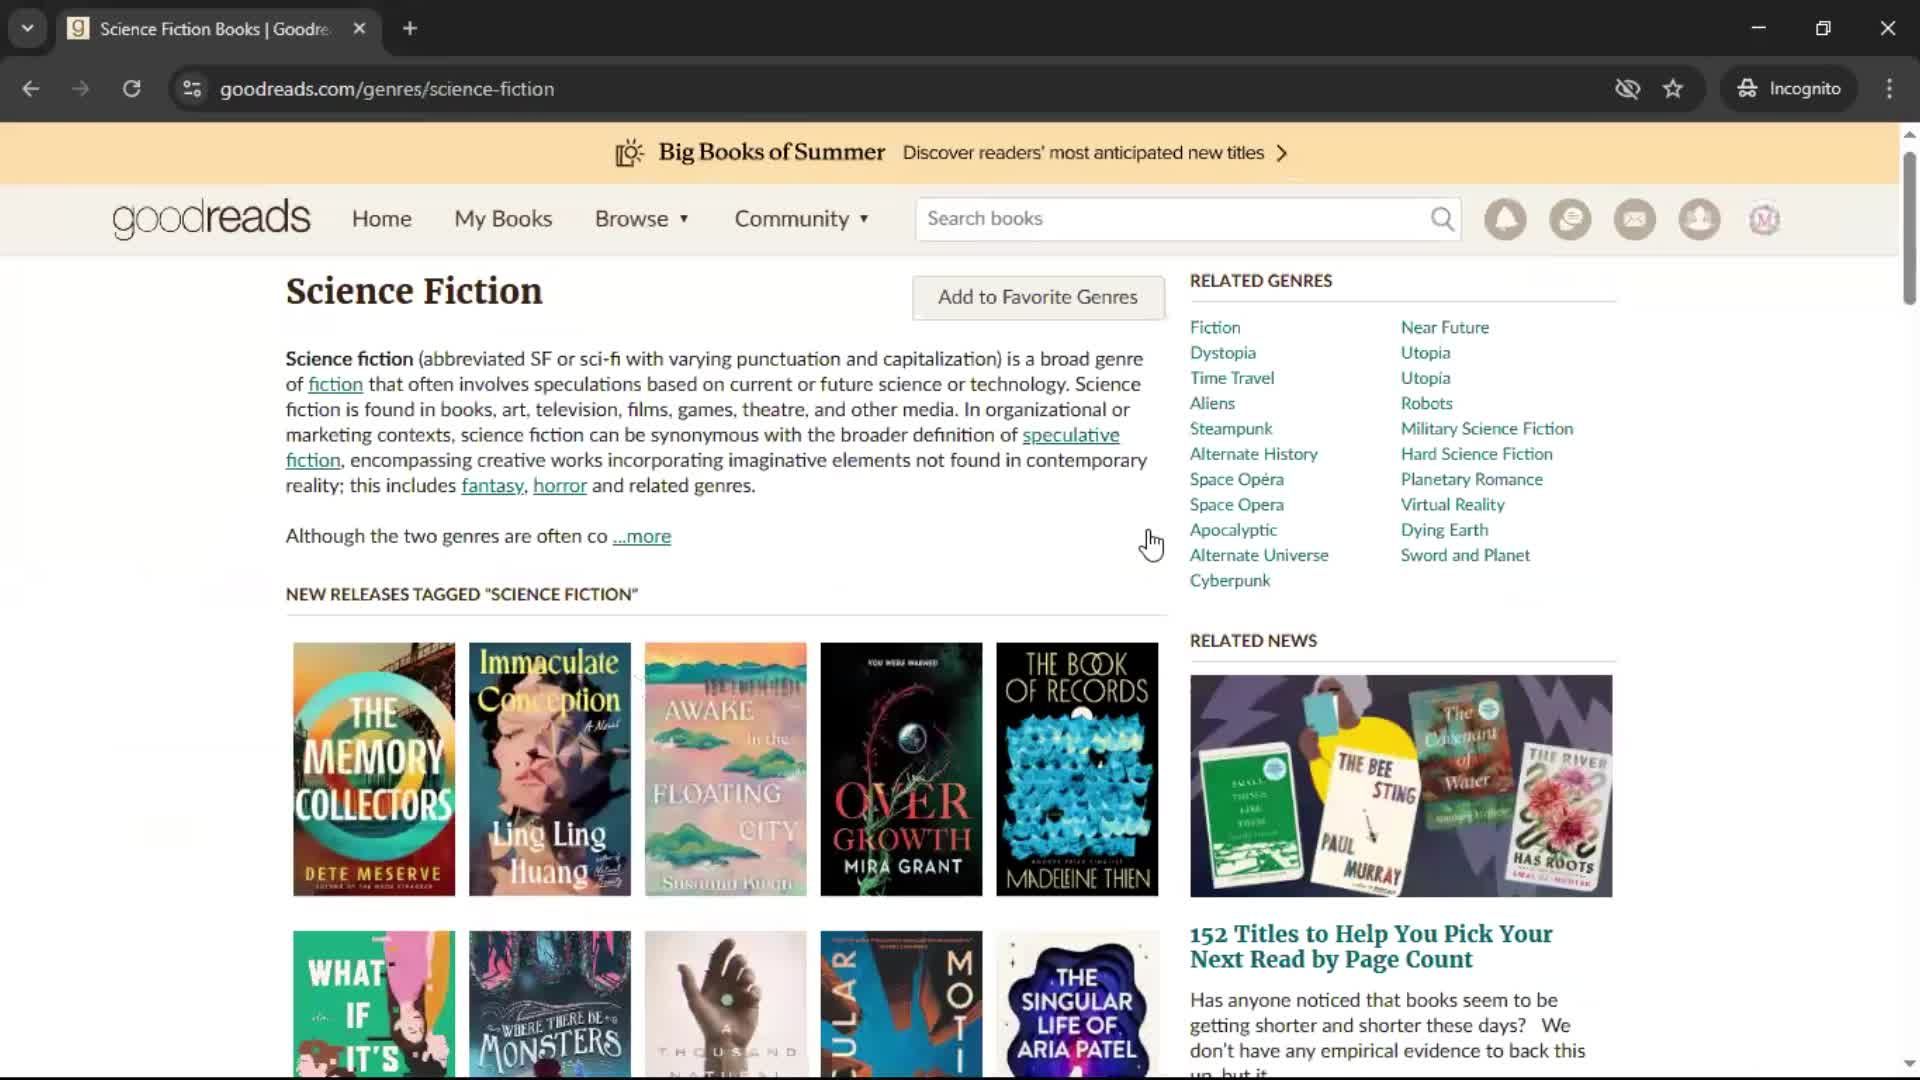Bookmark this page with star icon
Screen dimensions: 1920x1080
[x=1673, y=89]
